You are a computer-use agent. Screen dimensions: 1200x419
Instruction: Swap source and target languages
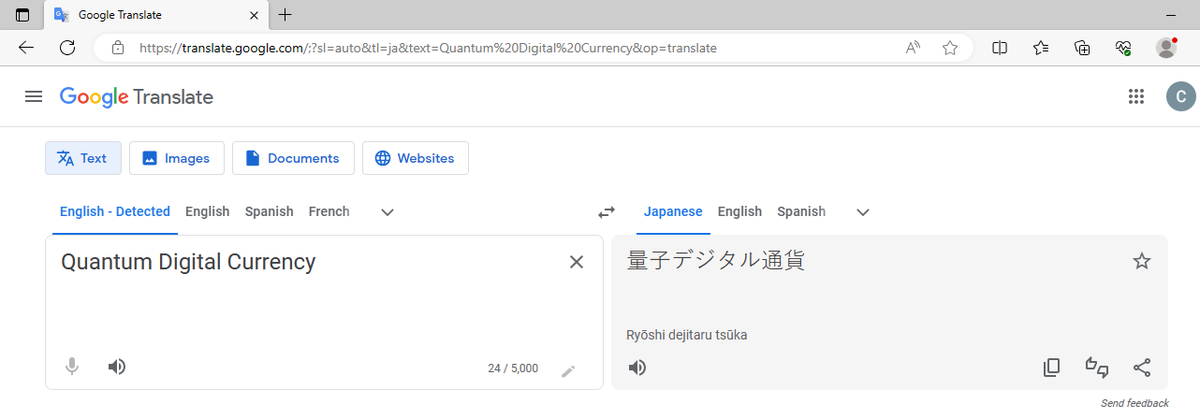pos(607,212)
